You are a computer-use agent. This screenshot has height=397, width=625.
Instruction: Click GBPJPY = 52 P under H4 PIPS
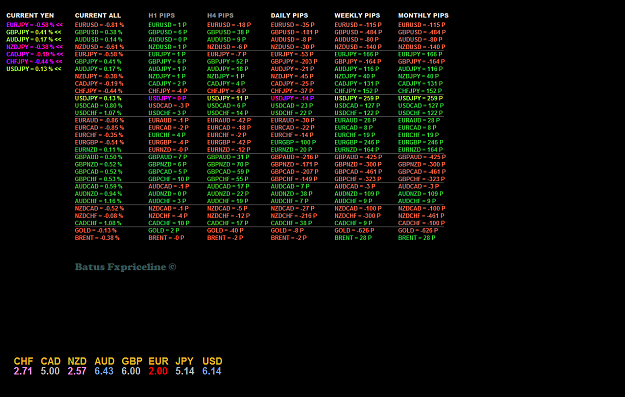[228, 61]
